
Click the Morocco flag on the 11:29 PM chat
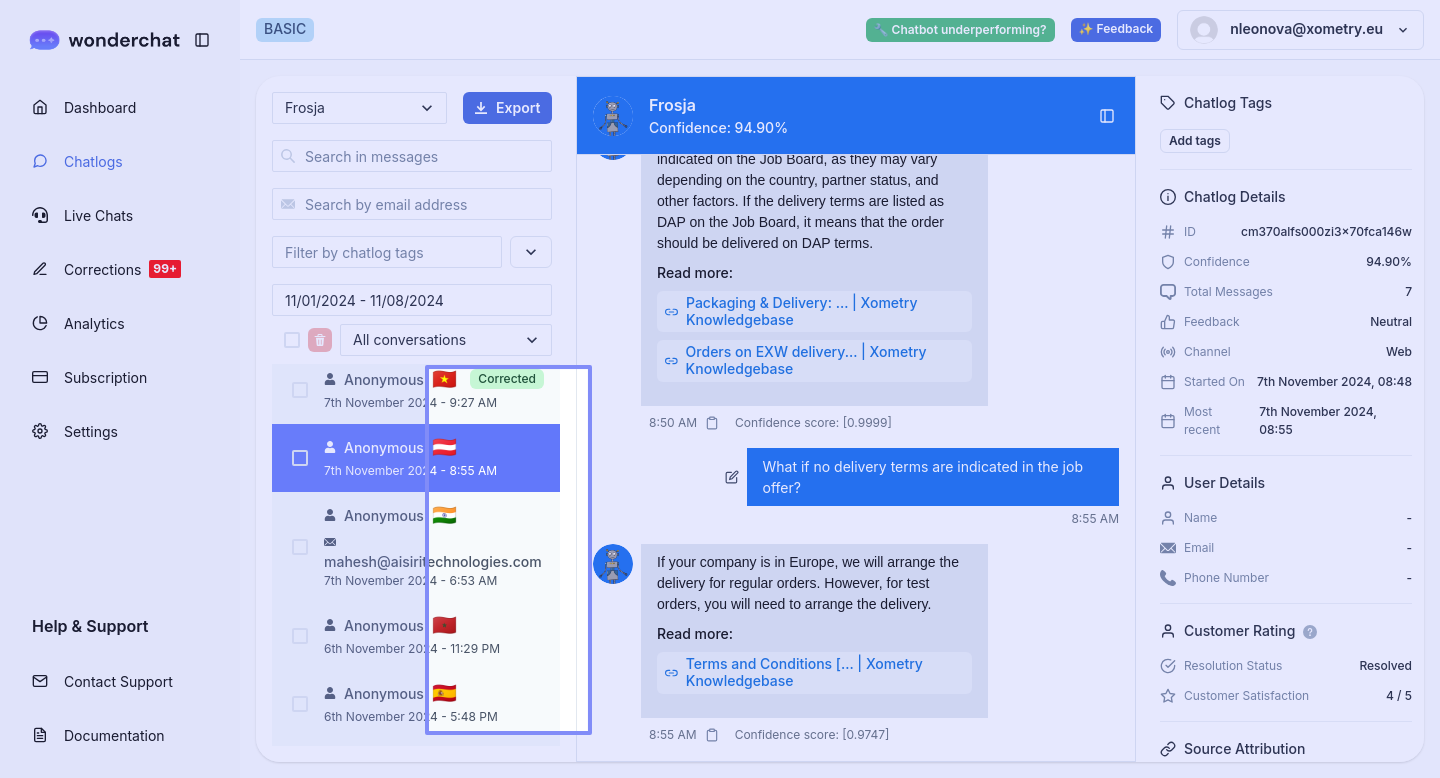click(444, 625)
